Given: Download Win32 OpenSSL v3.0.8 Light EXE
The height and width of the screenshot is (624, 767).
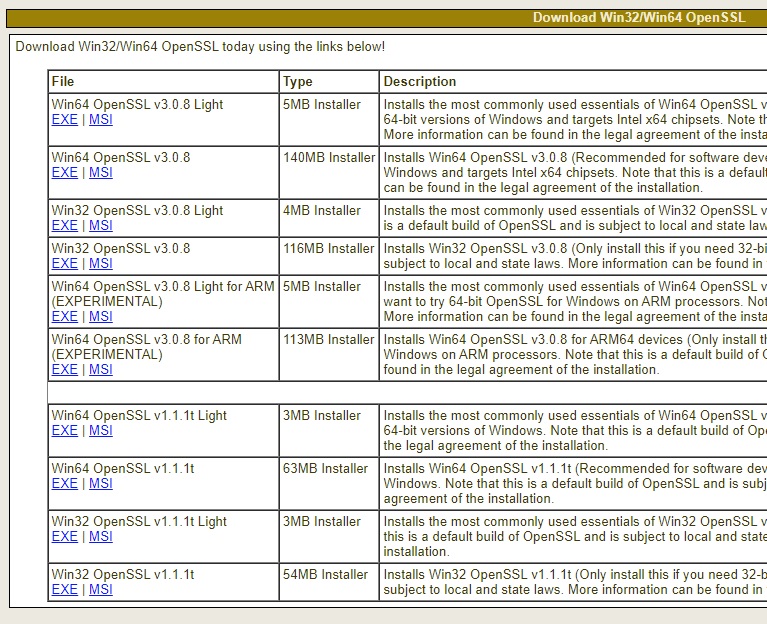Looking at the screenshot, I should 64,226.
